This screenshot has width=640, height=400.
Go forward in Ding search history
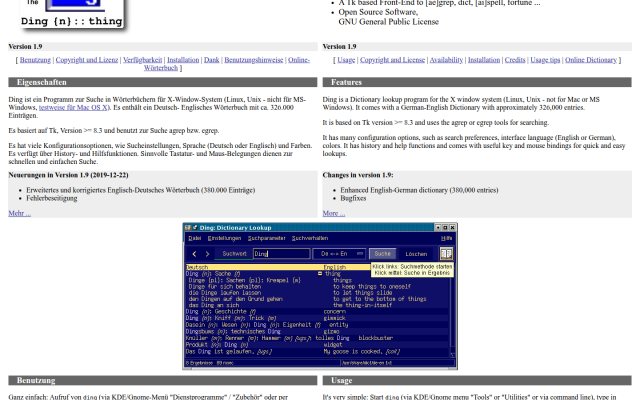pyautogui.click(x=207, y=254)
